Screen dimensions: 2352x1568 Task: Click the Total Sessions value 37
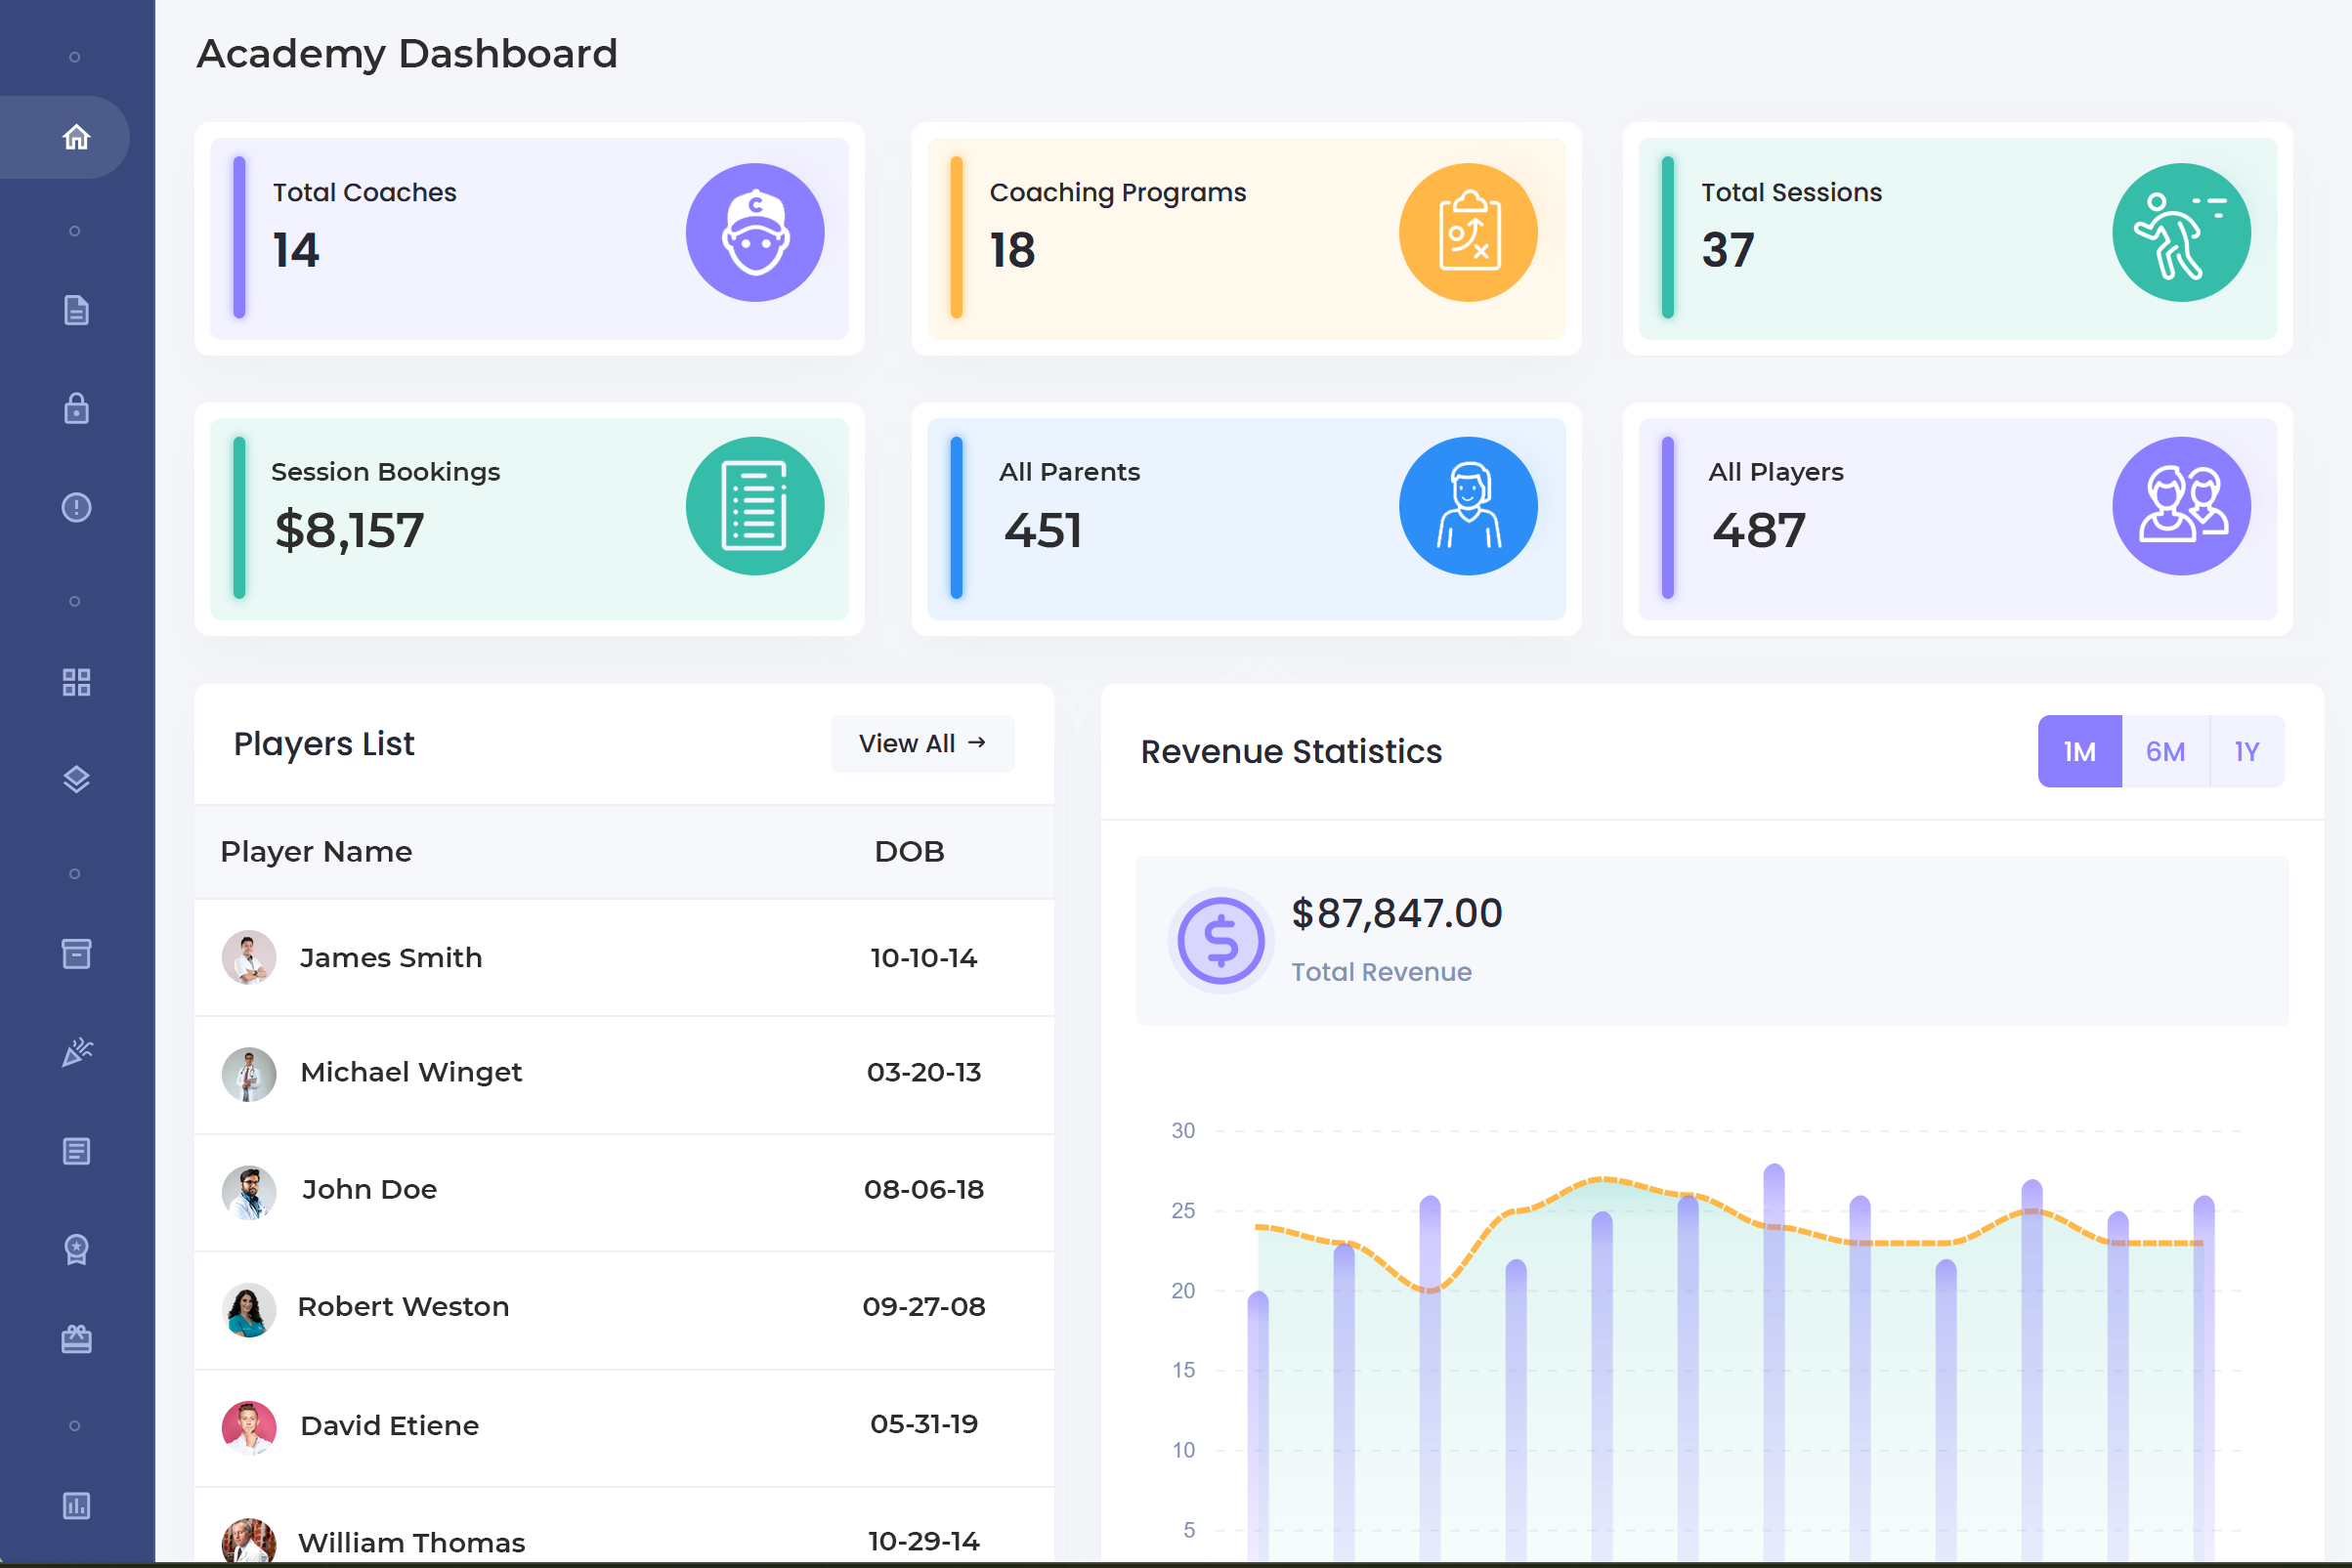click(x=1727, y=249)
